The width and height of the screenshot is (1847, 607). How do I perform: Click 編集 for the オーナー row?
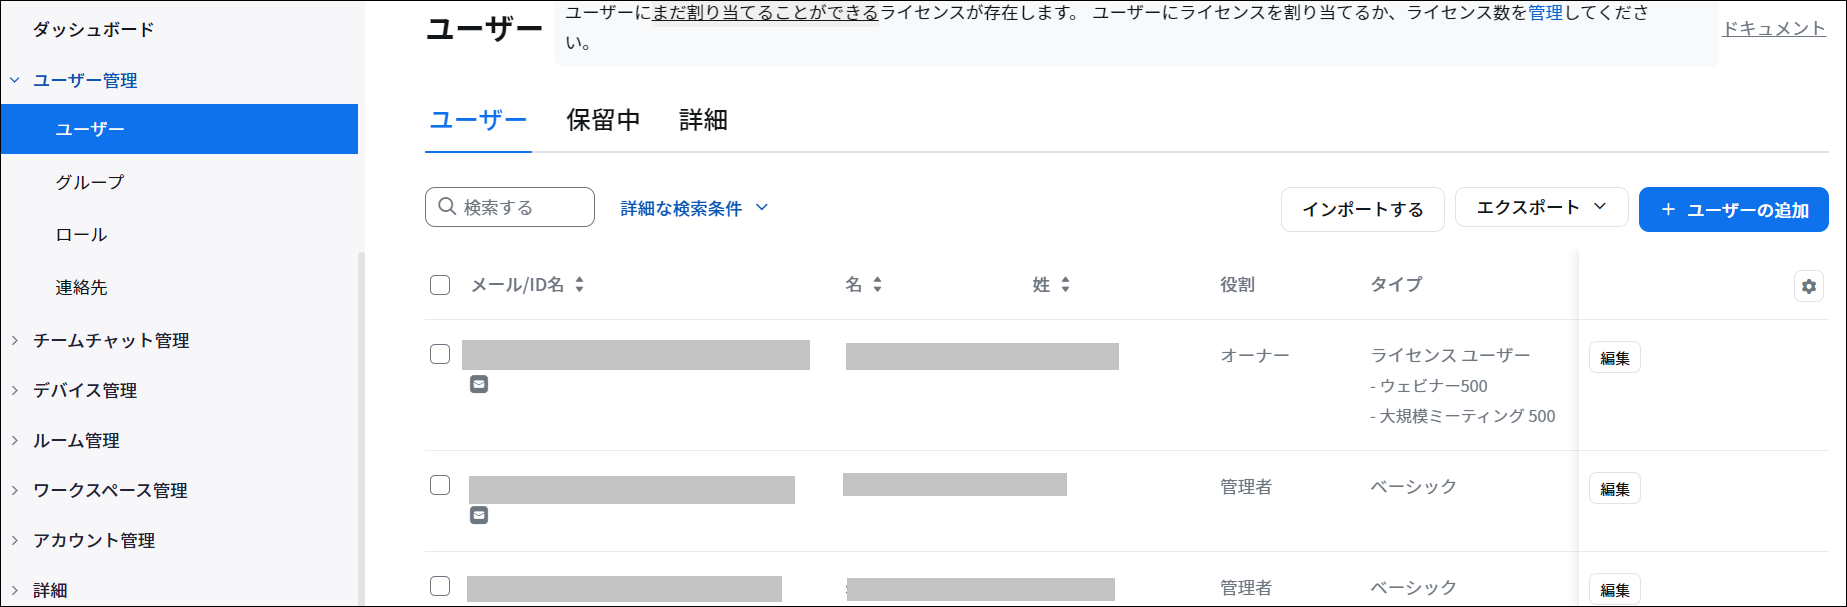click(1615, 358)
